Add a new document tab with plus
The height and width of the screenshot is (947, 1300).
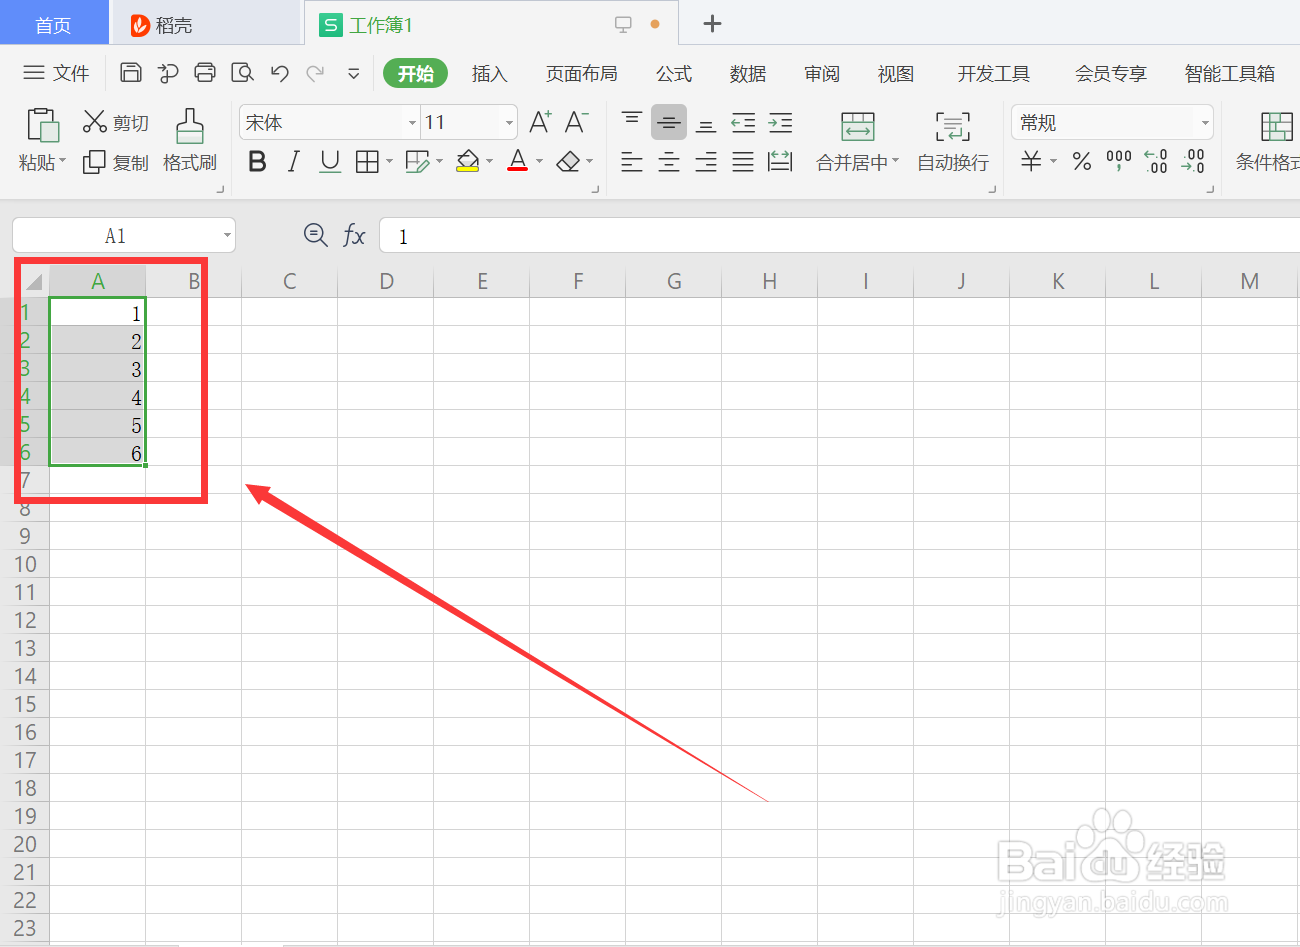point(712,23)
